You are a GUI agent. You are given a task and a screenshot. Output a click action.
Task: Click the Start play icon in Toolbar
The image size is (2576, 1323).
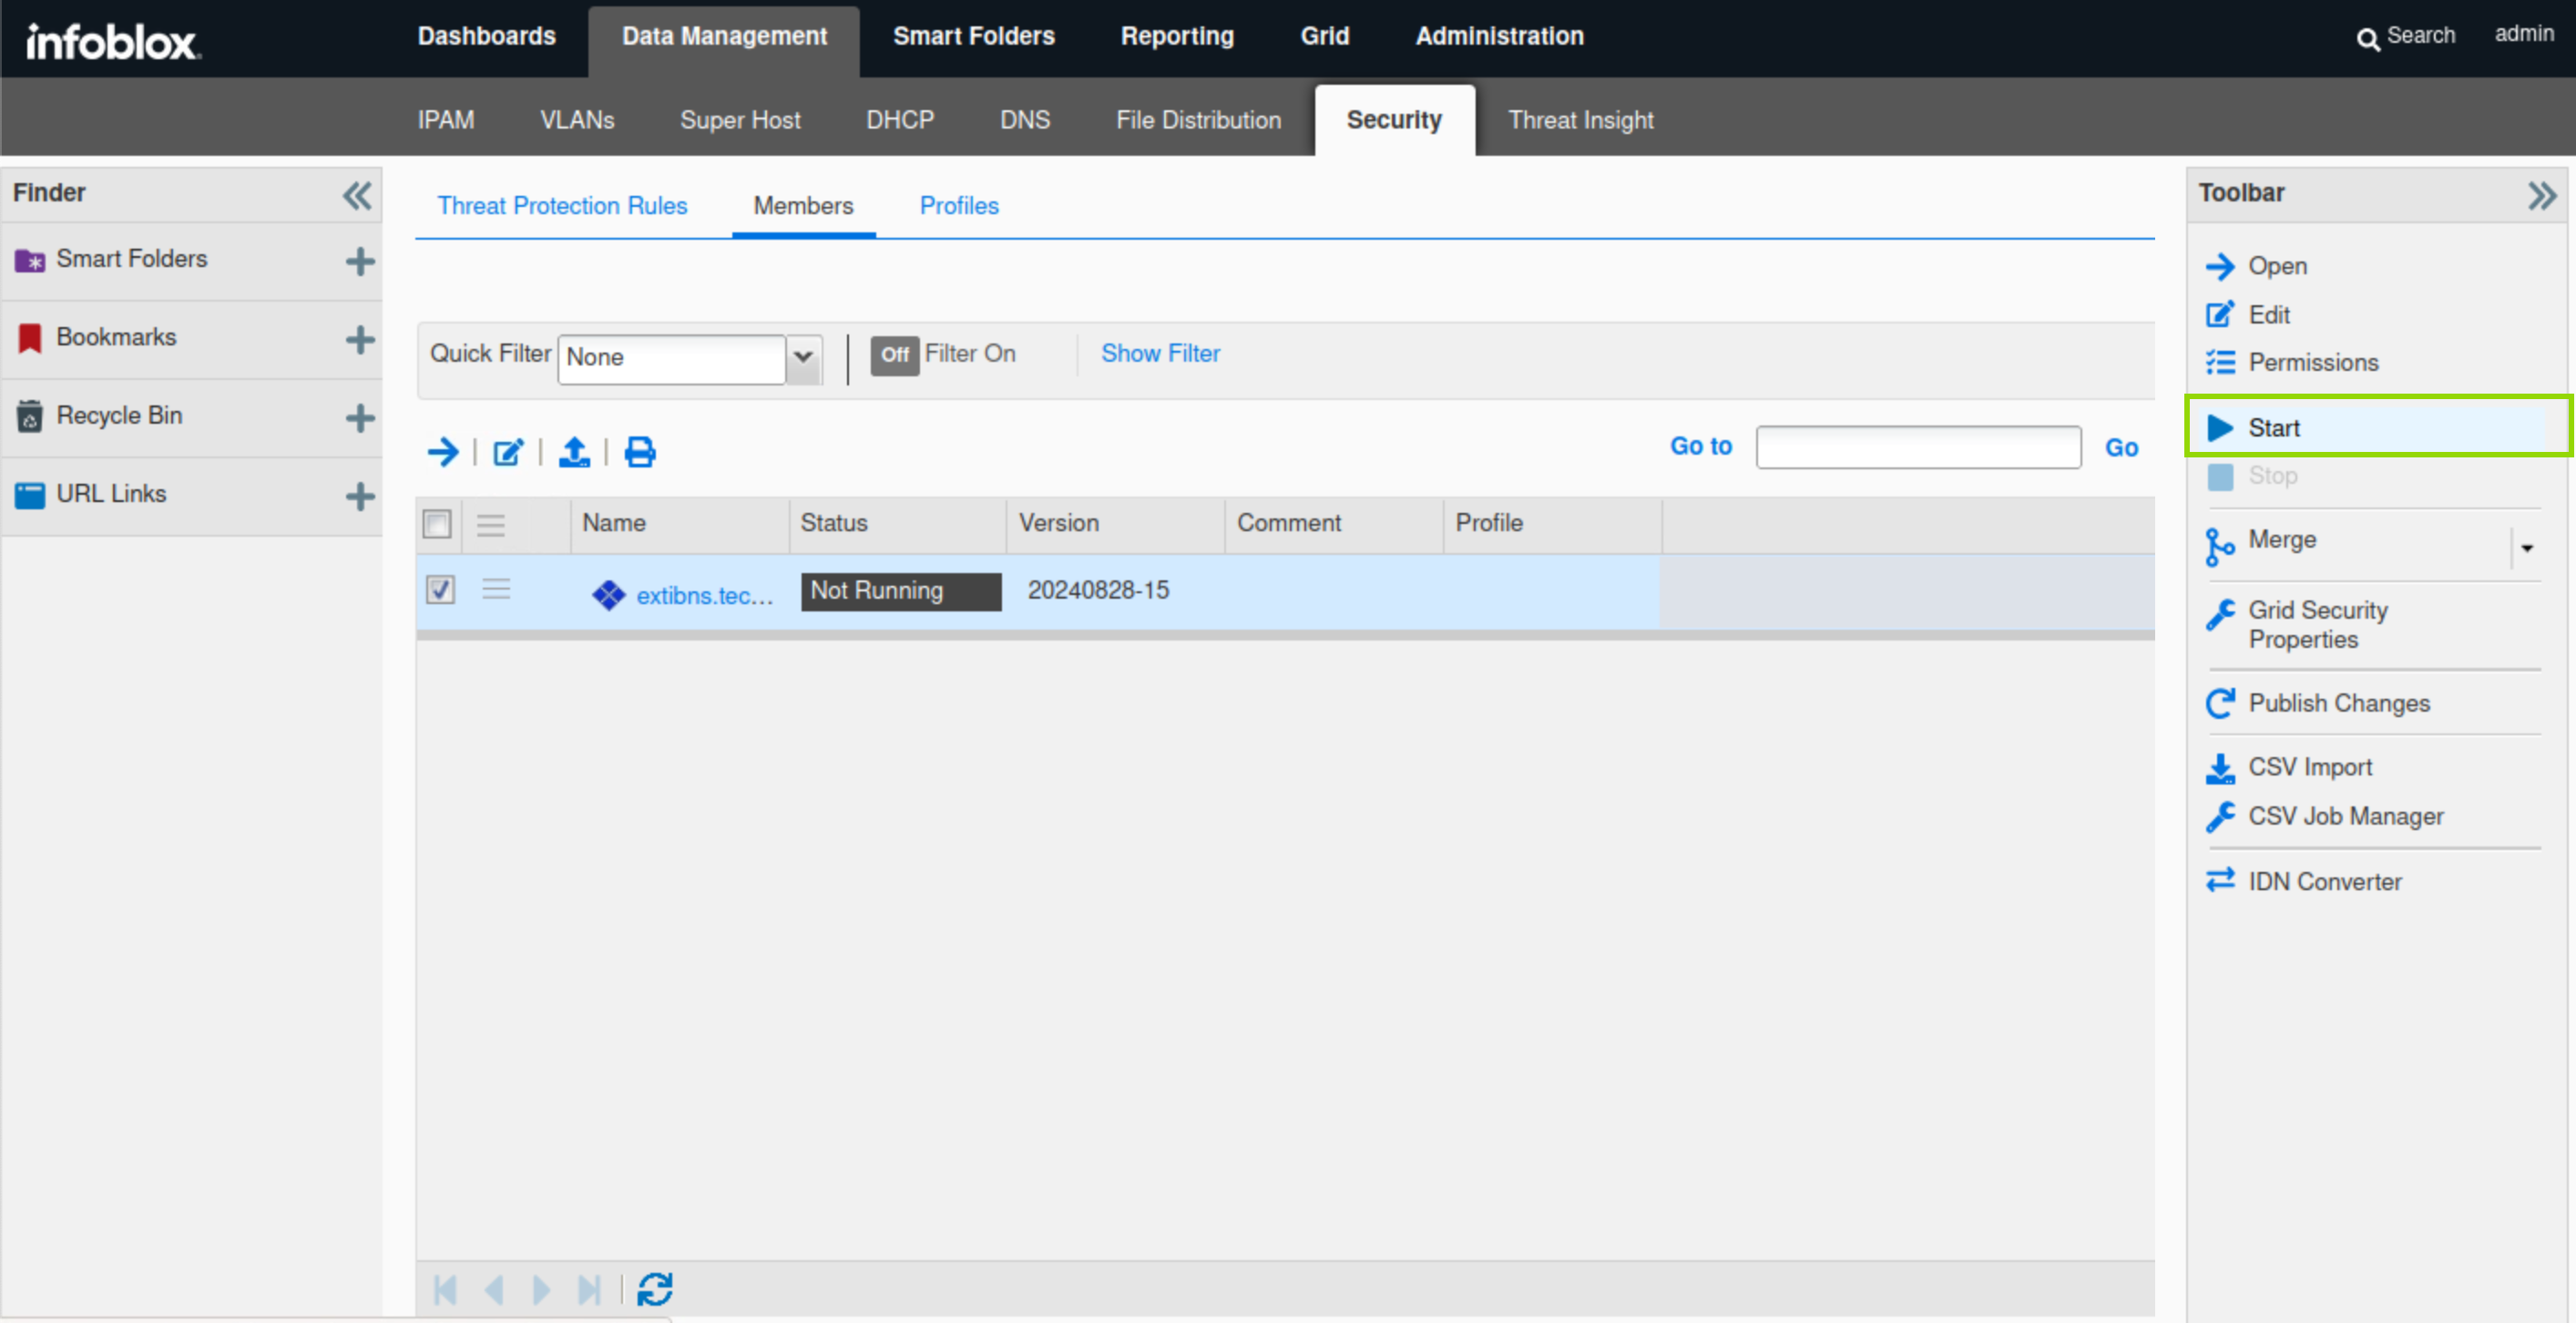click(x=2220, y=428)
